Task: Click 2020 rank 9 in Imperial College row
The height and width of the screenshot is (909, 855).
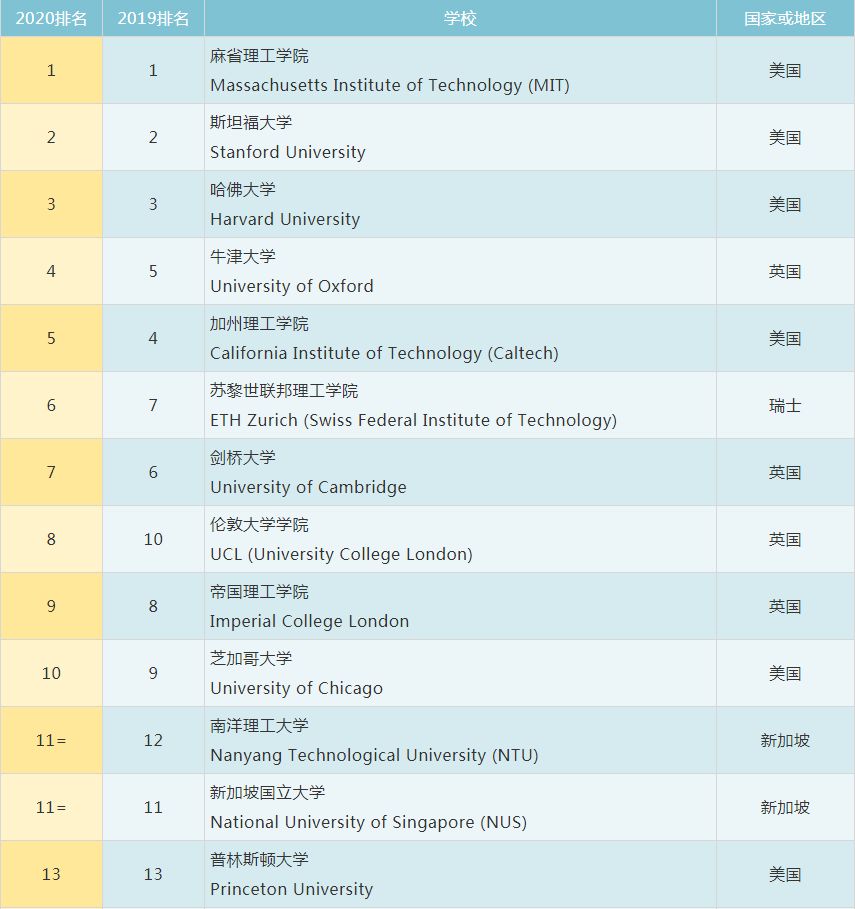Action: tap(51, 606)
